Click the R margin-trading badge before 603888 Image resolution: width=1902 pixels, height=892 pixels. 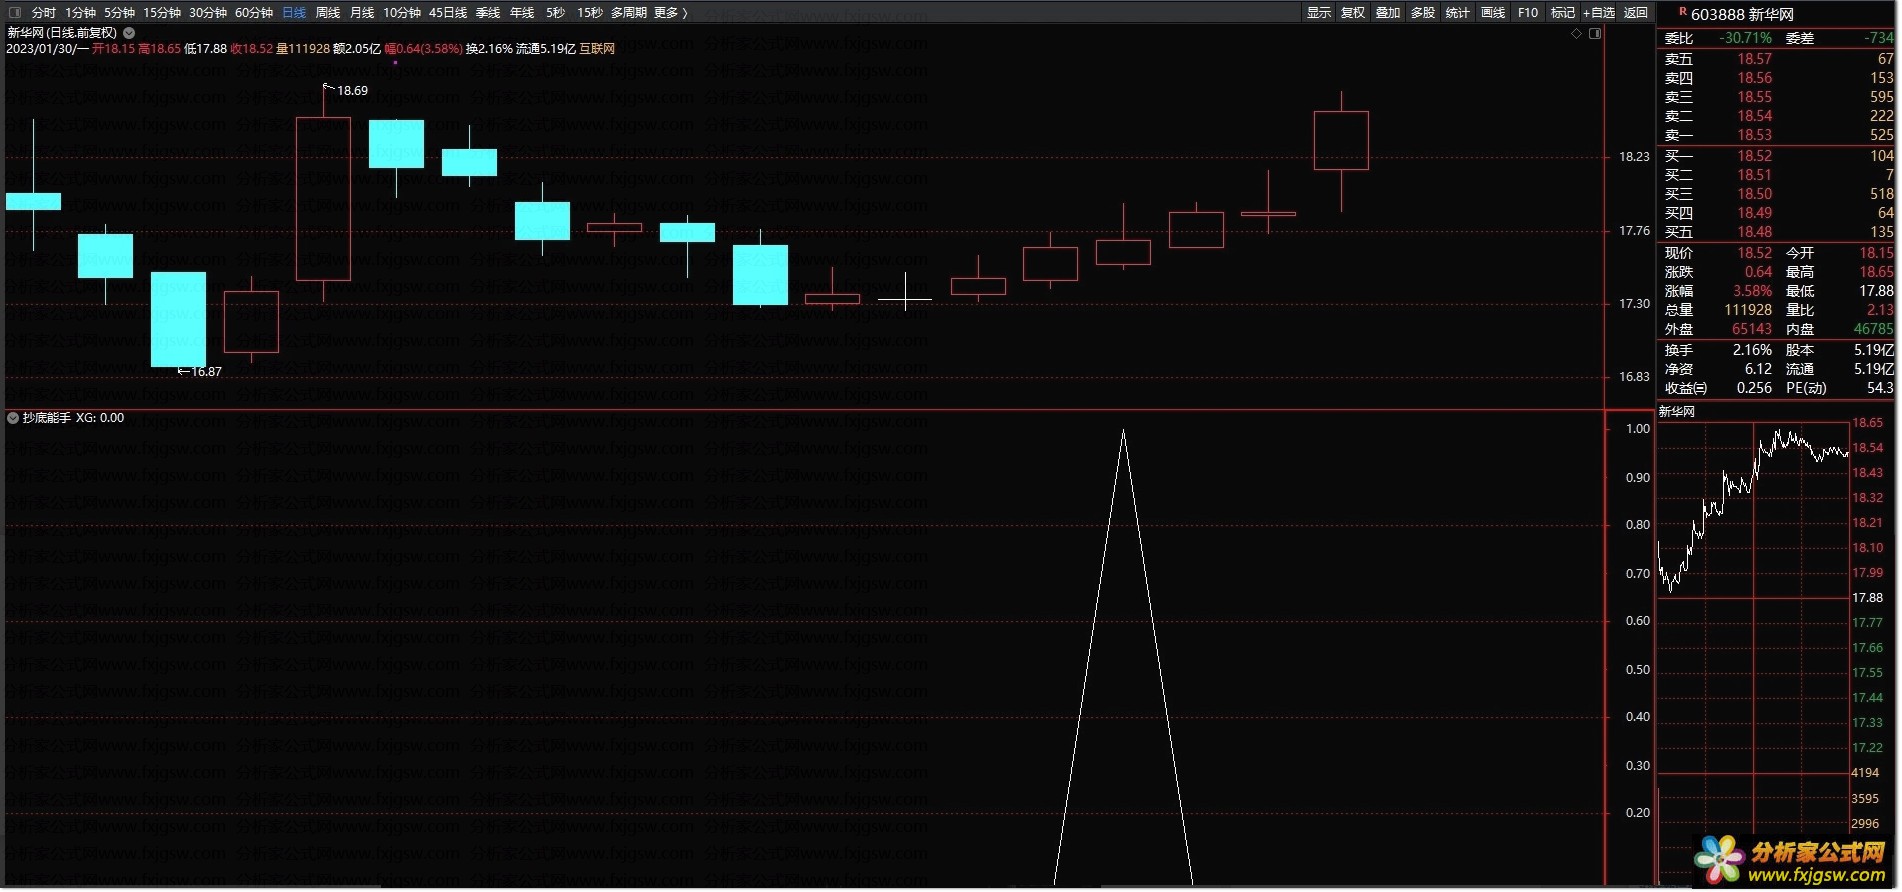[x=1682, y=12]
